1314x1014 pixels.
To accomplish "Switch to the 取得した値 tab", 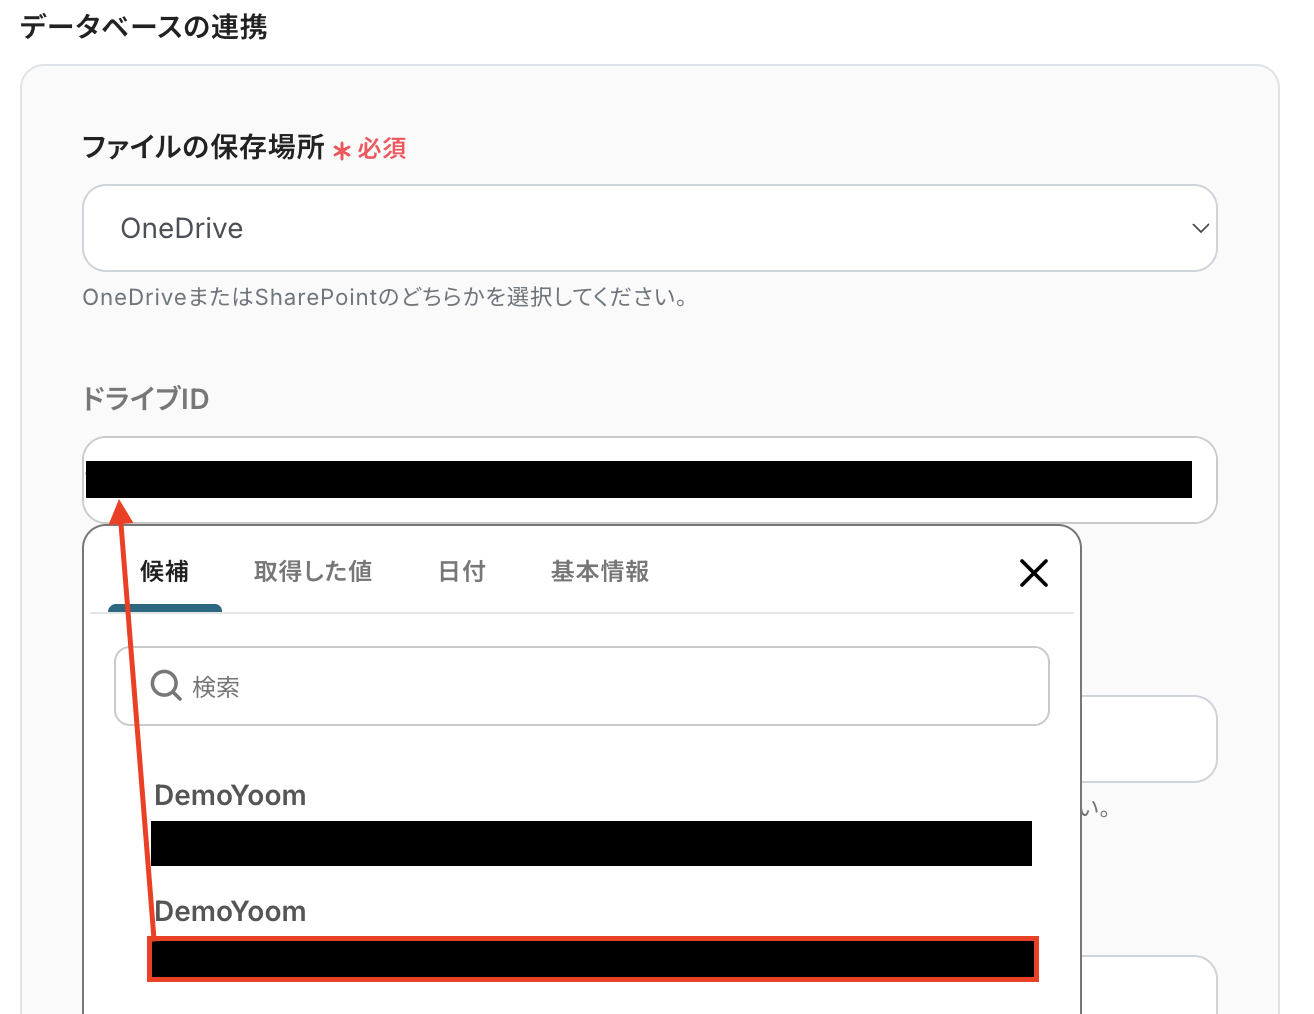I will (x=313, y=571).
